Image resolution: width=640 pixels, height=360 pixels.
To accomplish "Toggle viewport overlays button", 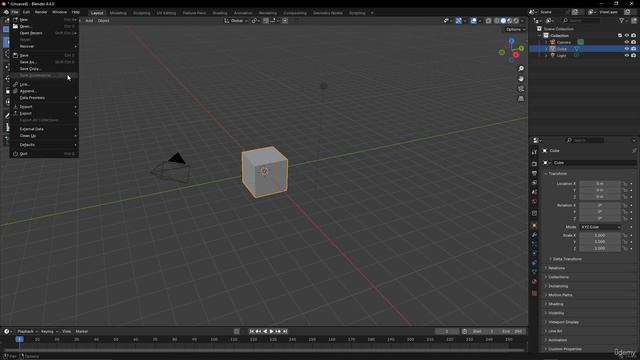I will coord(473,21).
